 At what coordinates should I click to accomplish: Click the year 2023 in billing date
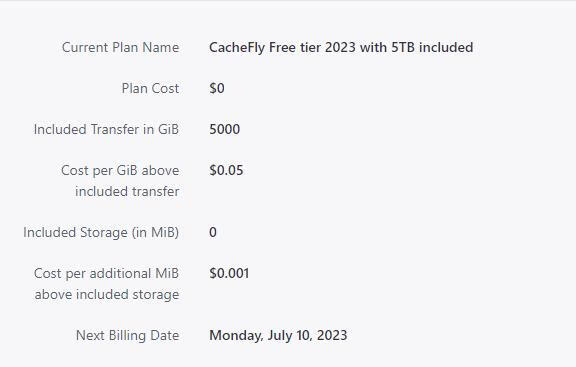pyautogui.click(x=332, y=335)
